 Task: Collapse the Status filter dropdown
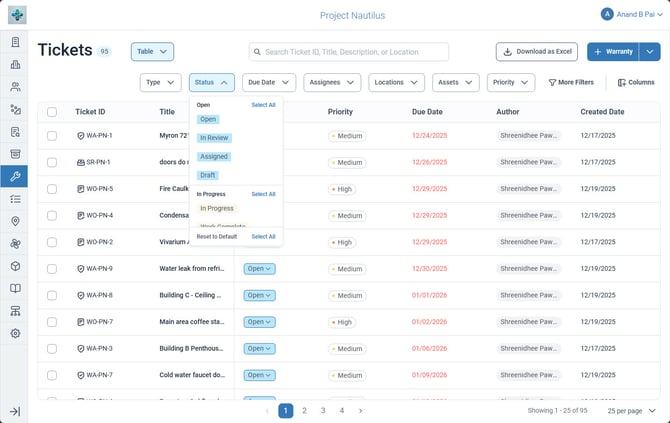point(212,82)
